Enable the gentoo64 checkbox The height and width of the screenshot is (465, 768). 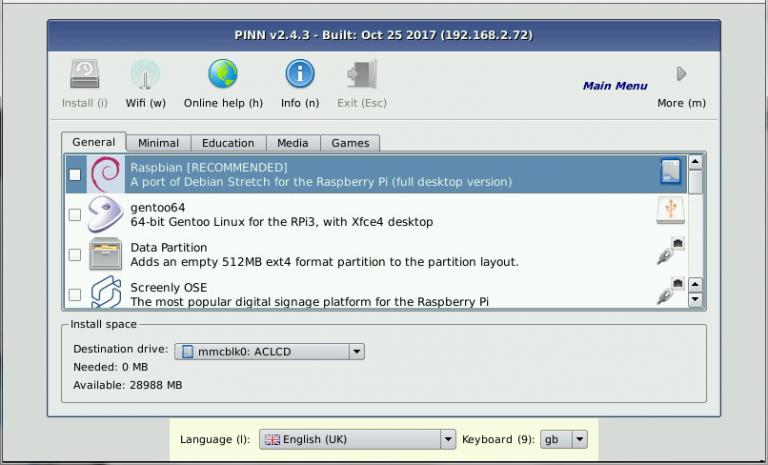75,214
